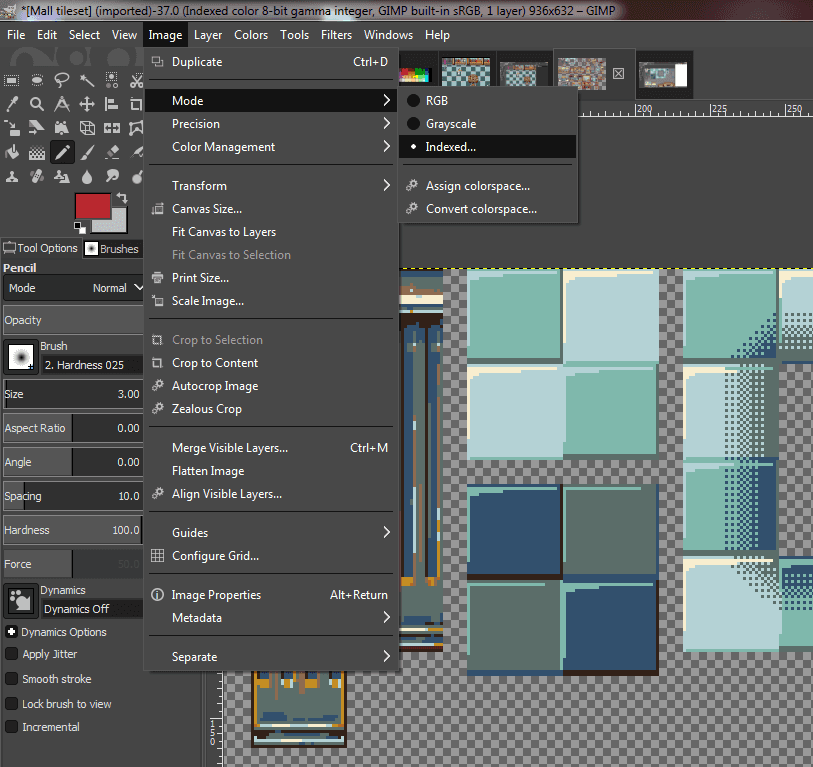Open the Filters menu
The width and height of the screenshot is (813, 767).
click(336, 34)
